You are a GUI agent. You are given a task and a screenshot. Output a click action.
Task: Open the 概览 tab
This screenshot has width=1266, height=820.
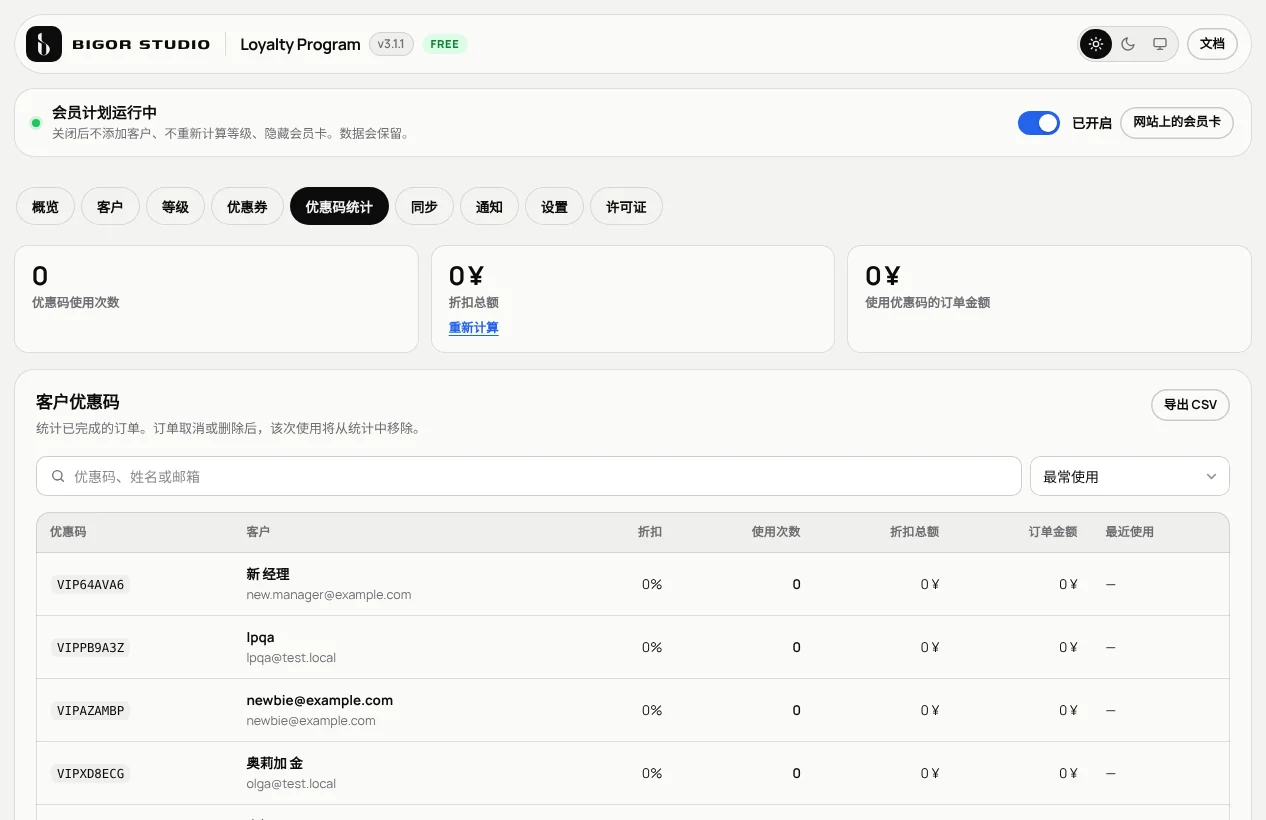[45, 207]
